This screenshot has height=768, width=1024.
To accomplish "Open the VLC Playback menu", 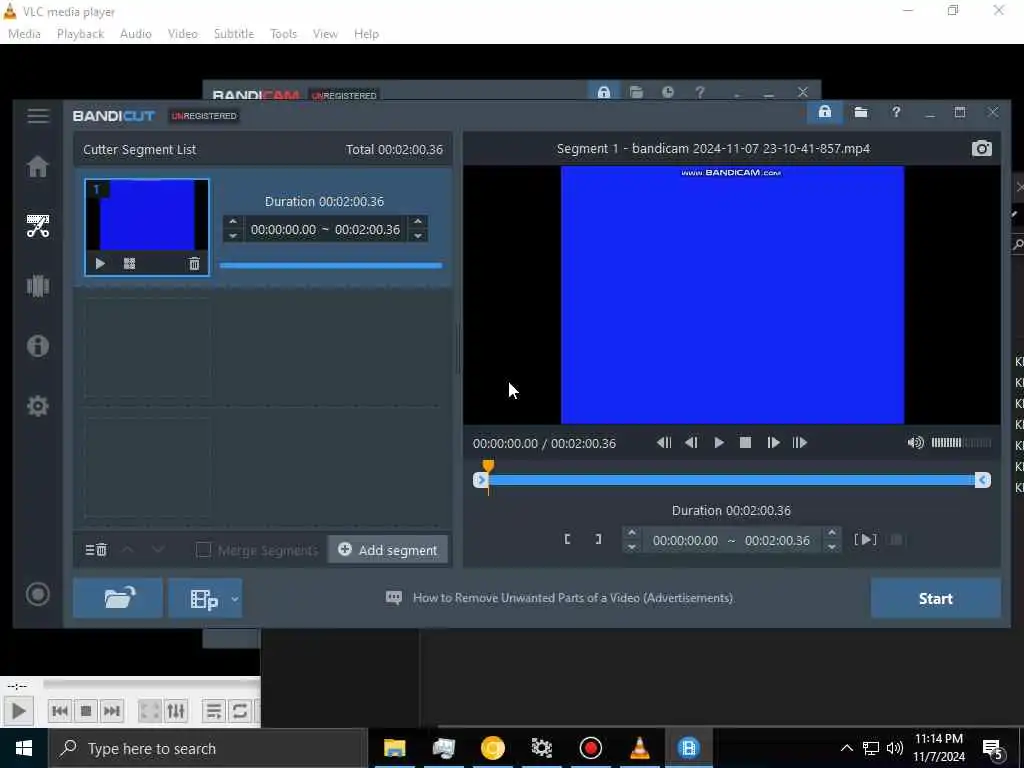I will [80, 34].
